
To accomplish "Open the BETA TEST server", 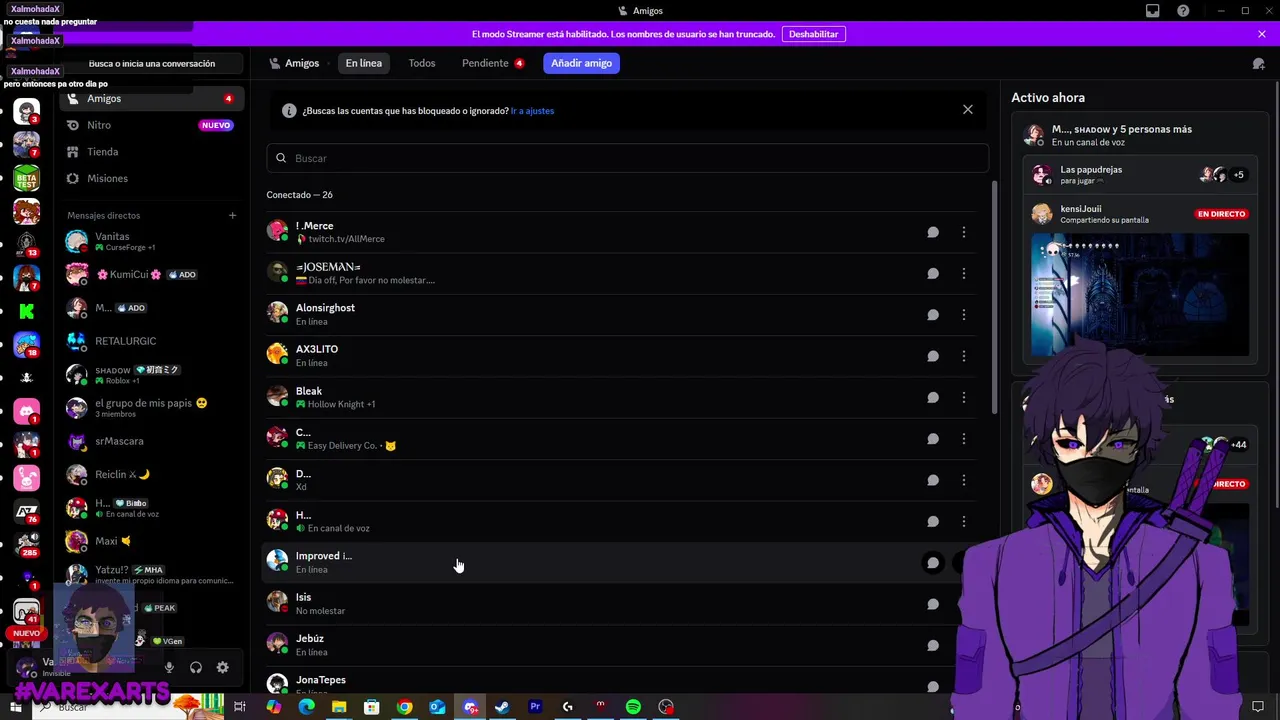I will point(27,179).
